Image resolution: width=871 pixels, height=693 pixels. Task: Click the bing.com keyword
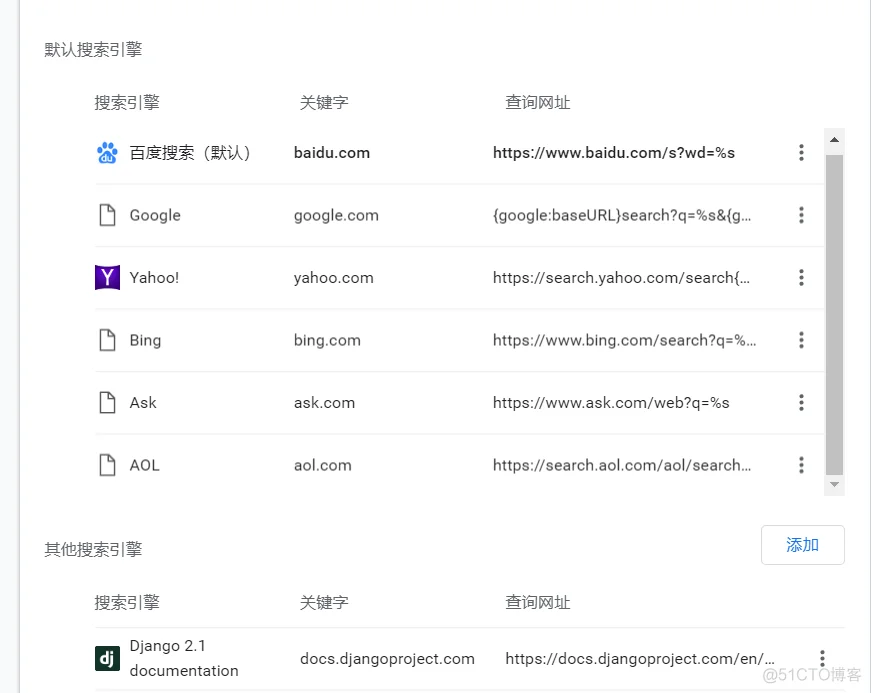click(x=327, y=340)
